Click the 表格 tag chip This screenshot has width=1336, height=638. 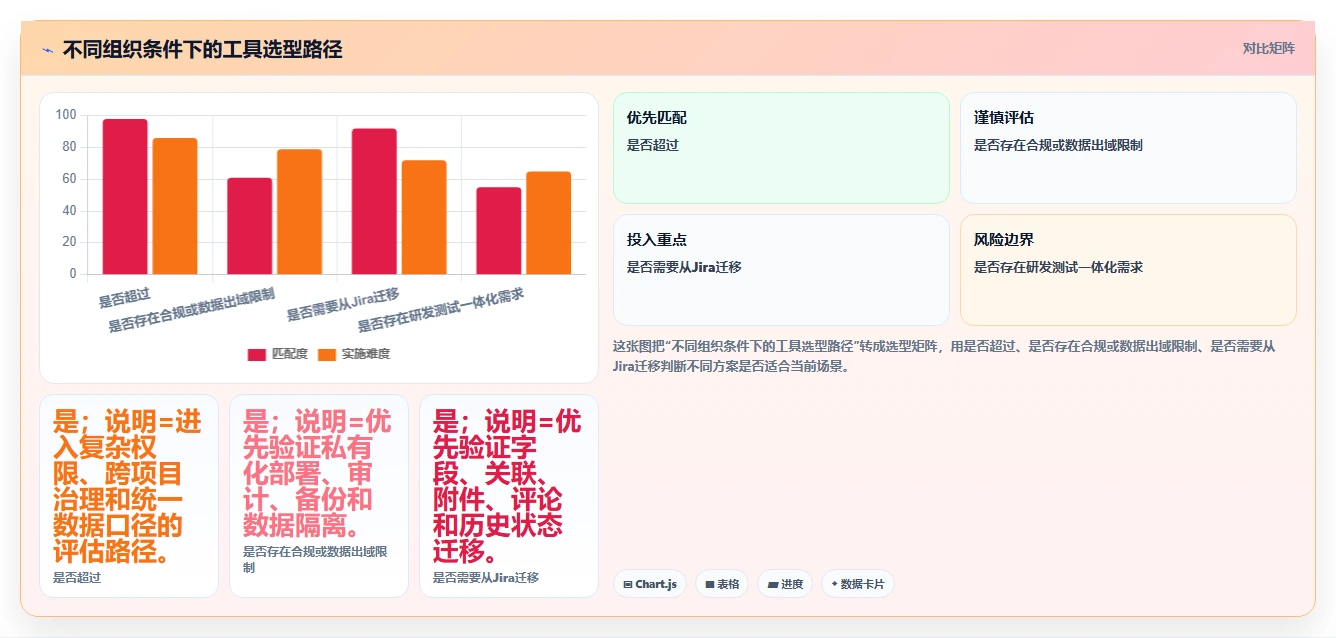(x=721, y=584)
